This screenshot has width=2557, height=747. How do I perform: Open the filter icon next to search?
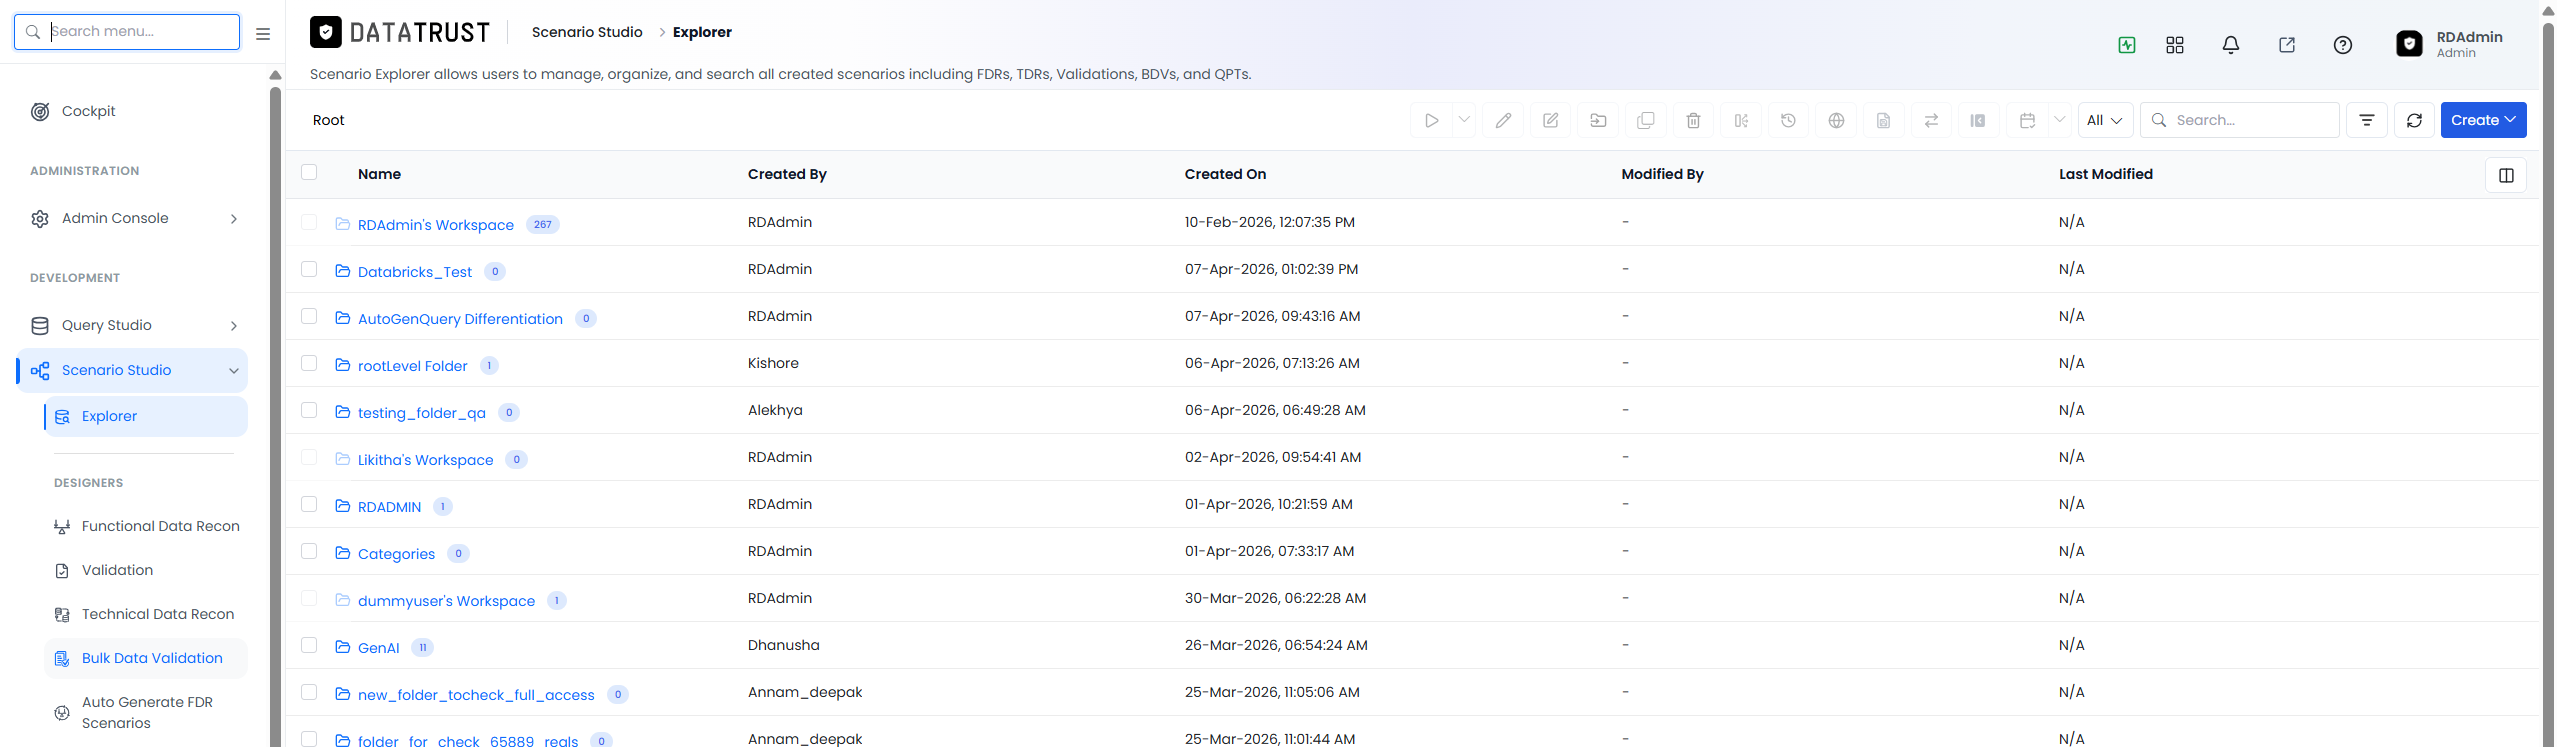2366,120
